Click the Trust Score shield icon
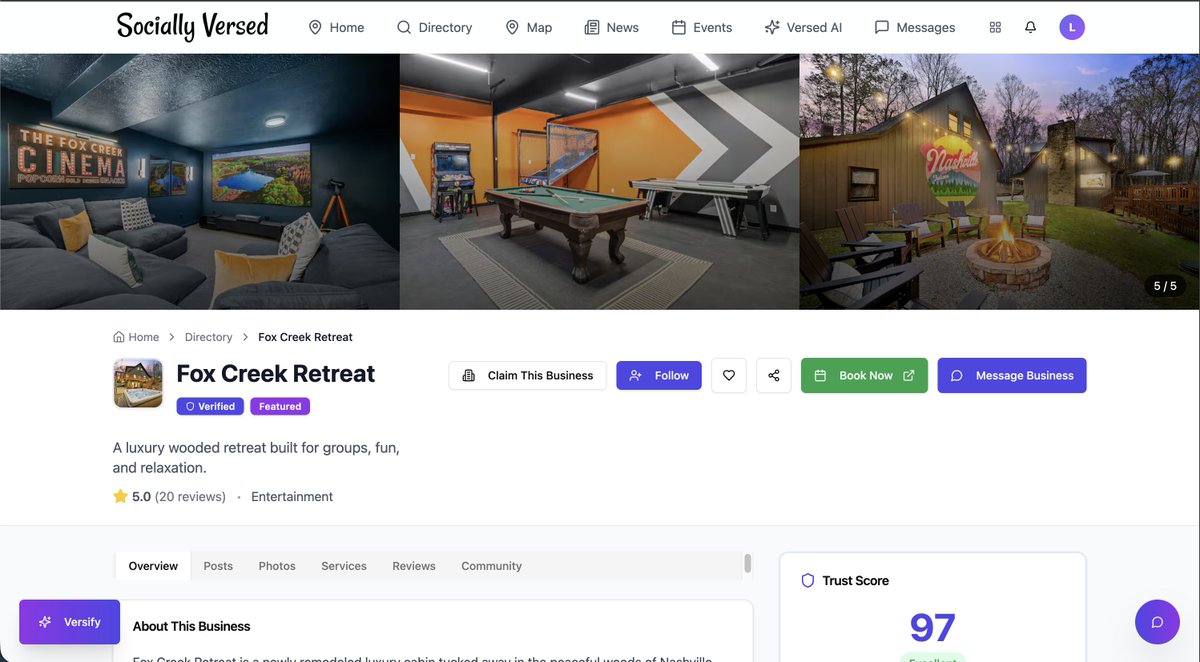 [808, 580]
